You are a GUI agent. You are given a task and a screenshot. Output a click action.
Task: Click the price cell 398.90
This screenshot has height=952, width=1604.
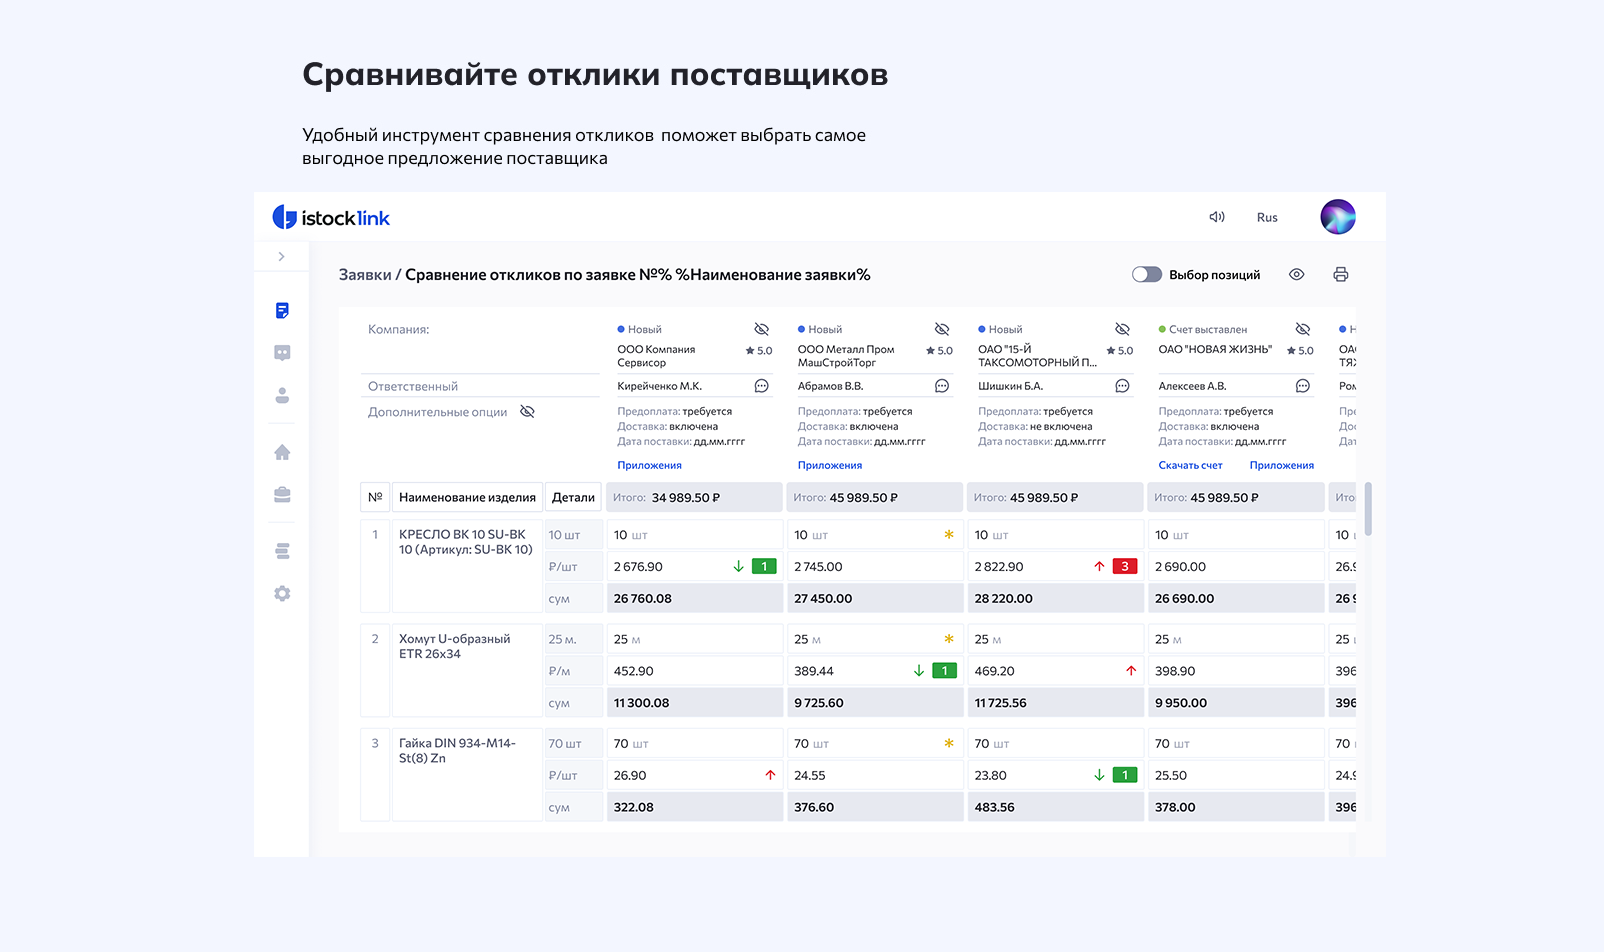1236,671
